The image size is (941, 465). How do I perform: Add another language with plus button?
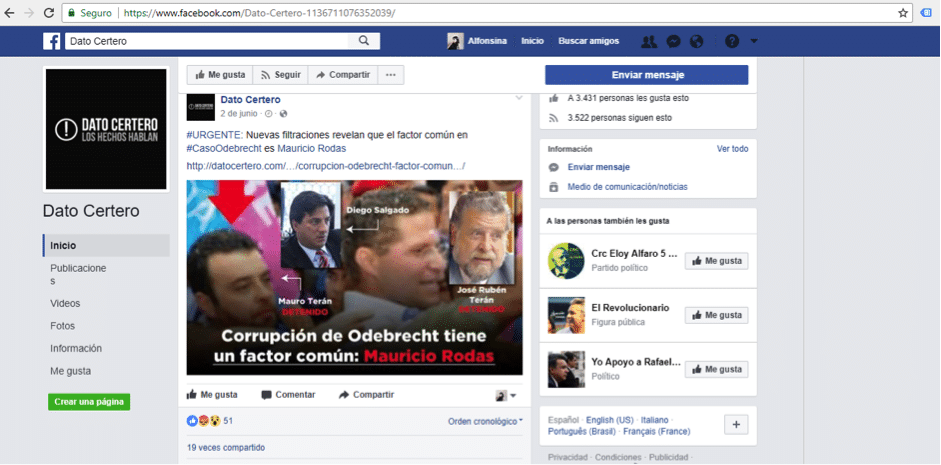click(x=736, y=425)
